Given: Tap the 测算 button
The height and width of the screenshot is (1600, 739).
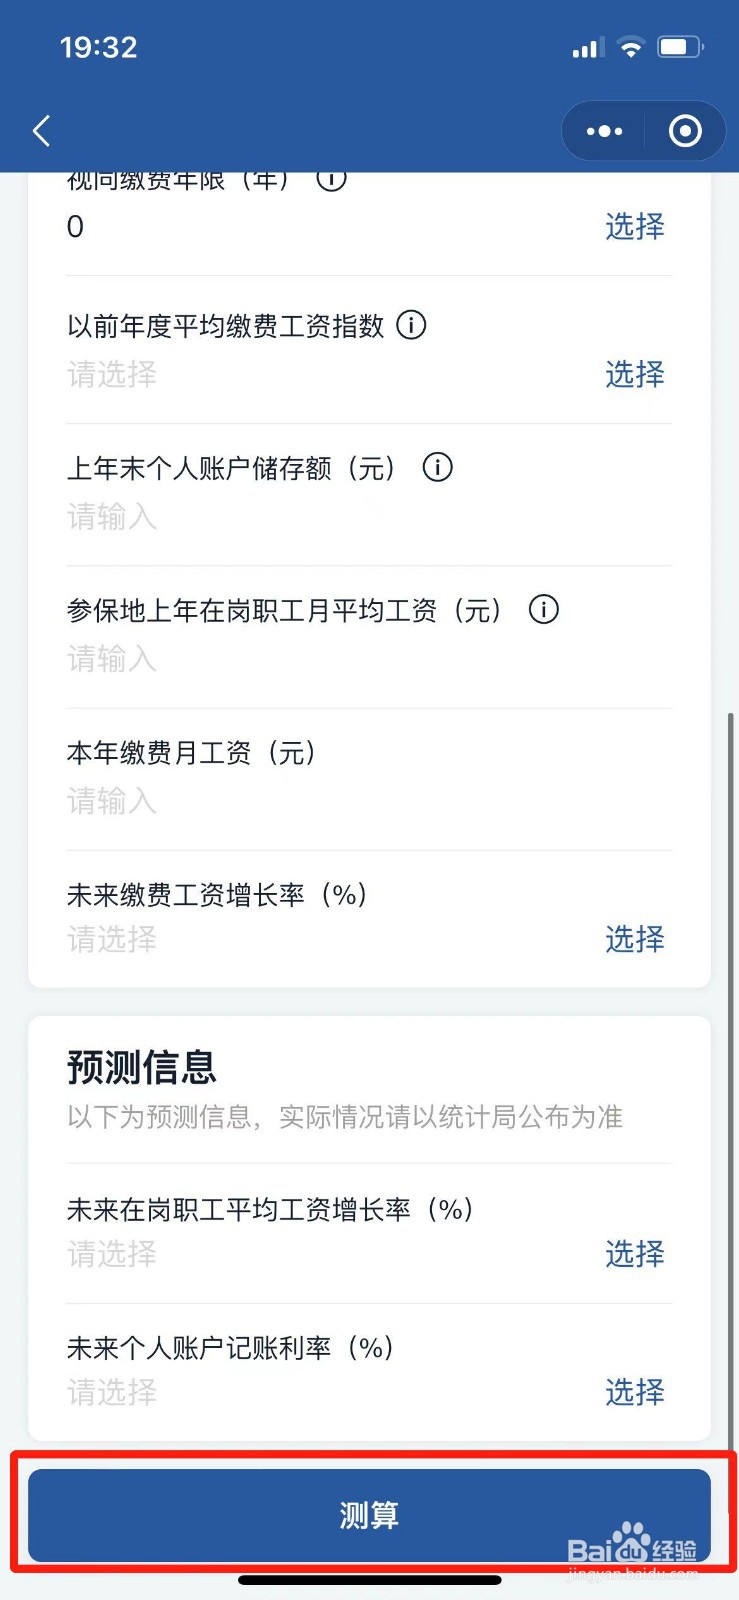Looking at the screenshot, I should (369, 1515).
